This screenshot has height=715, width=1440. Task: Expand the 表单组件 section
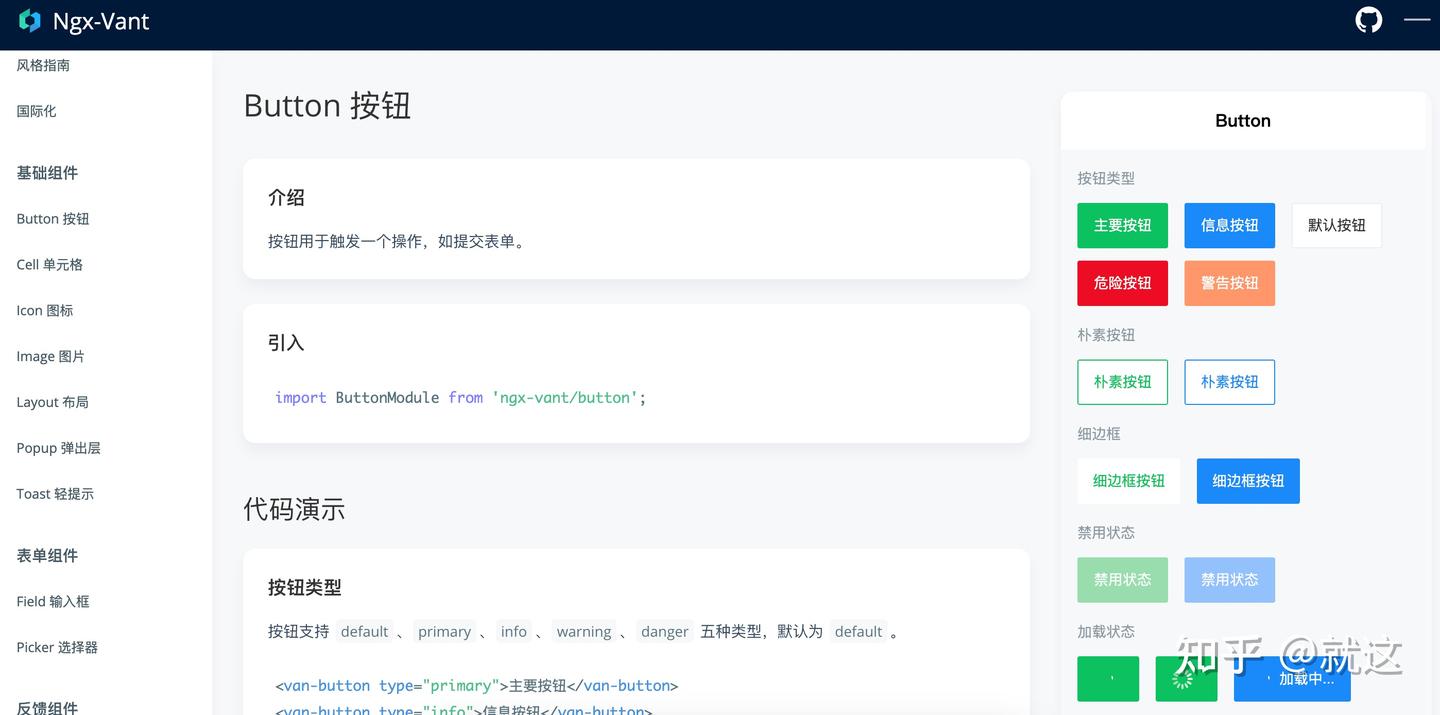(46, 555)
